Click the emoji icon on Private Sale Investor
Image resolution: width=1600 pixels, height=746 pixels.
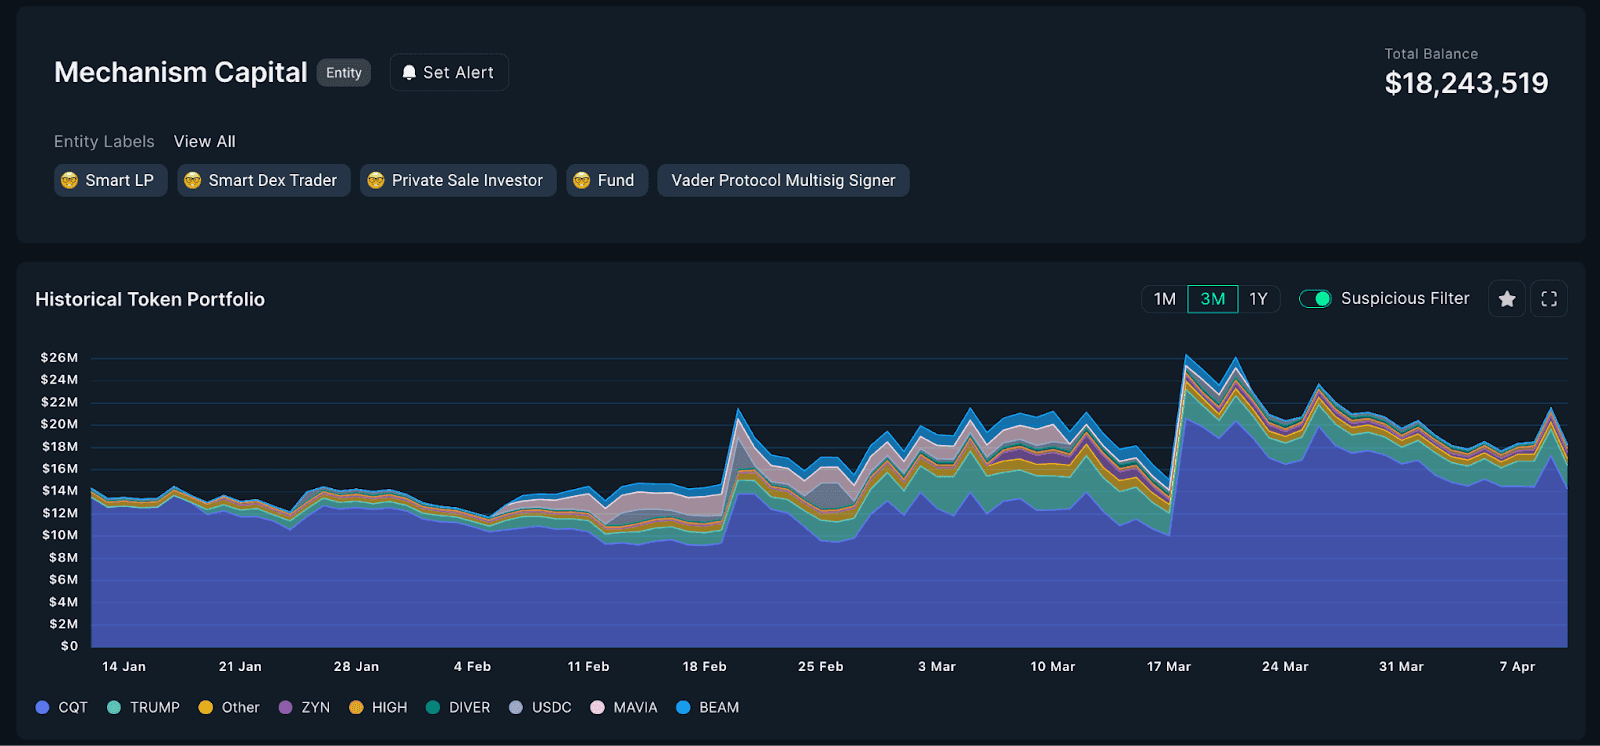pyautogui.click(x=376, y=181)
